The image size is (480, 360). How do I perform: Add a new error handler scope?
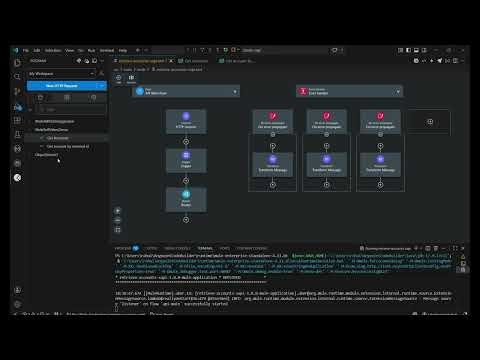click(x=430, y=122)
